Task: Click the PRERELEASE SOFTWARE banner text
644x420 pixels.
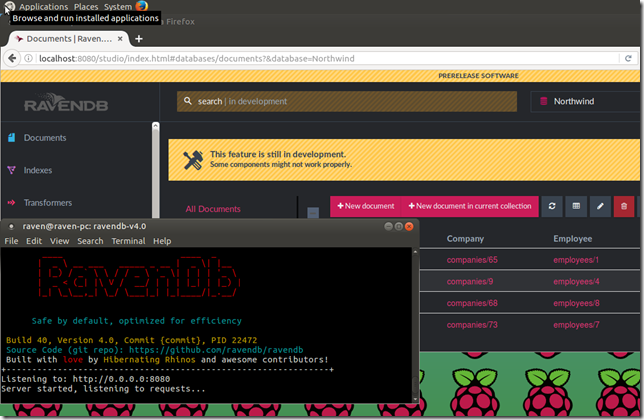Action: pos(478,76)
